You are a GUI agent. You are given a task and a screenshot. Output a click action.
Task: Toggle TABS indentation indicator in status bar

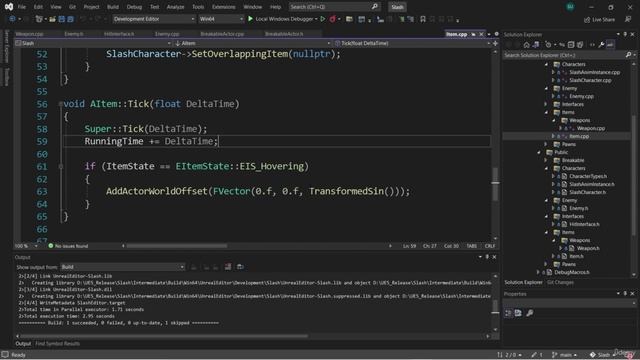click(x=471, y=246)
